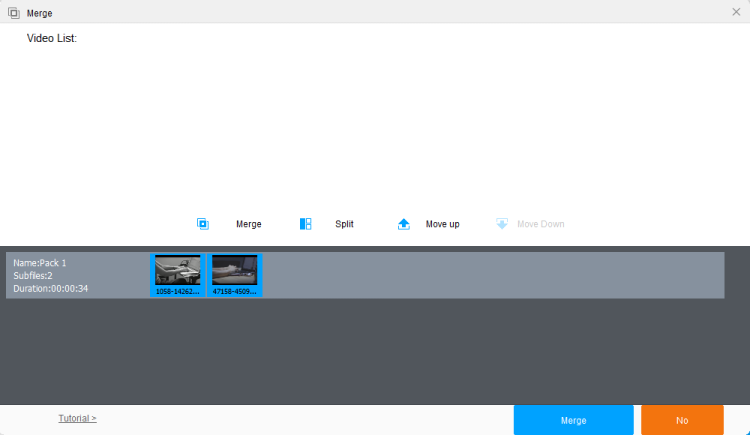This screenshot has height=435, width=750.
Task: Click the Split icon in the toolbar
Action: (x=306, y=224)
